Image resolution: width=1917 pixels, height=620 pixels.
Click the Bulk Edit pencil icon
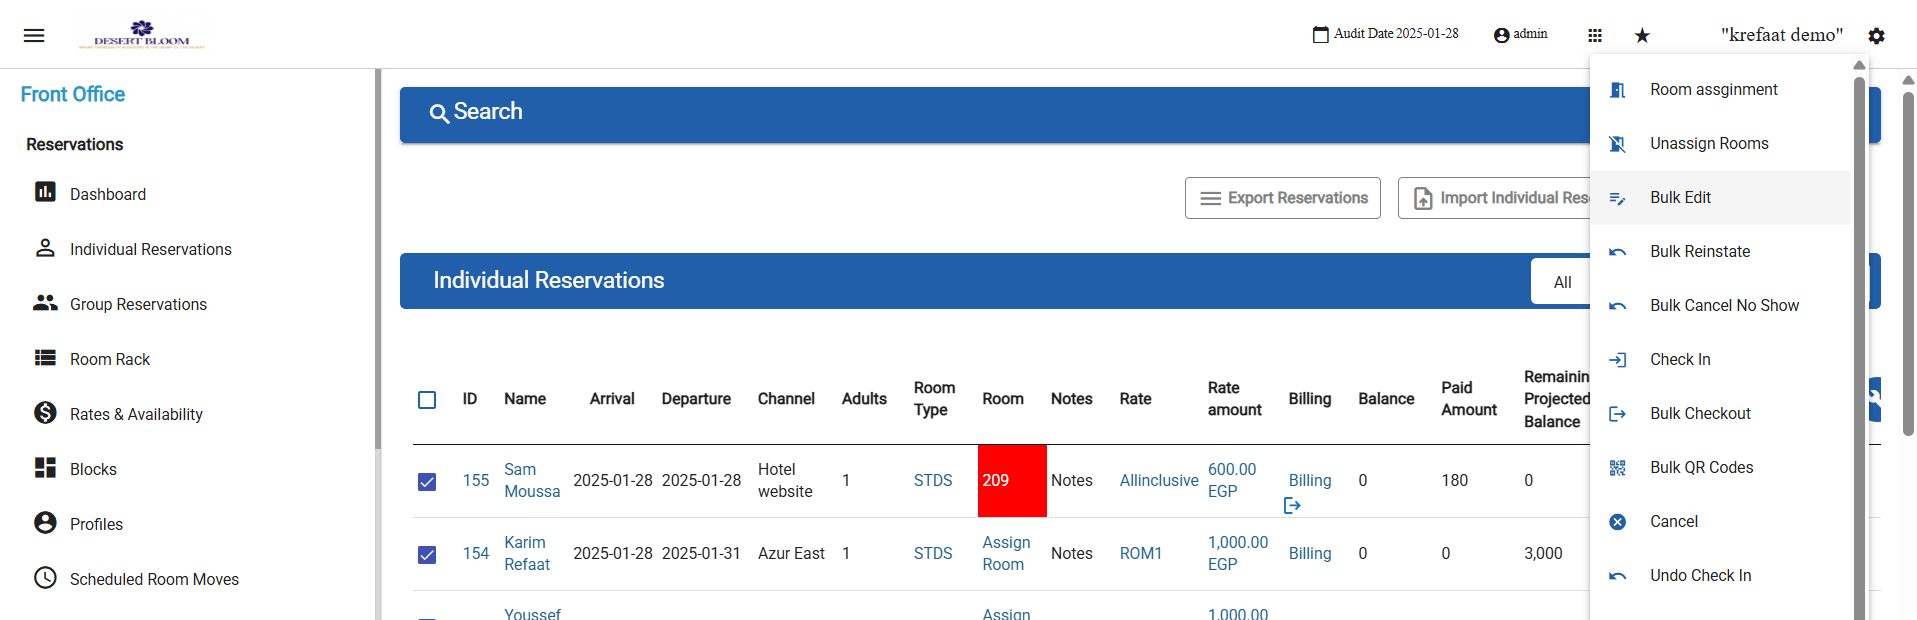(1617, 198)
